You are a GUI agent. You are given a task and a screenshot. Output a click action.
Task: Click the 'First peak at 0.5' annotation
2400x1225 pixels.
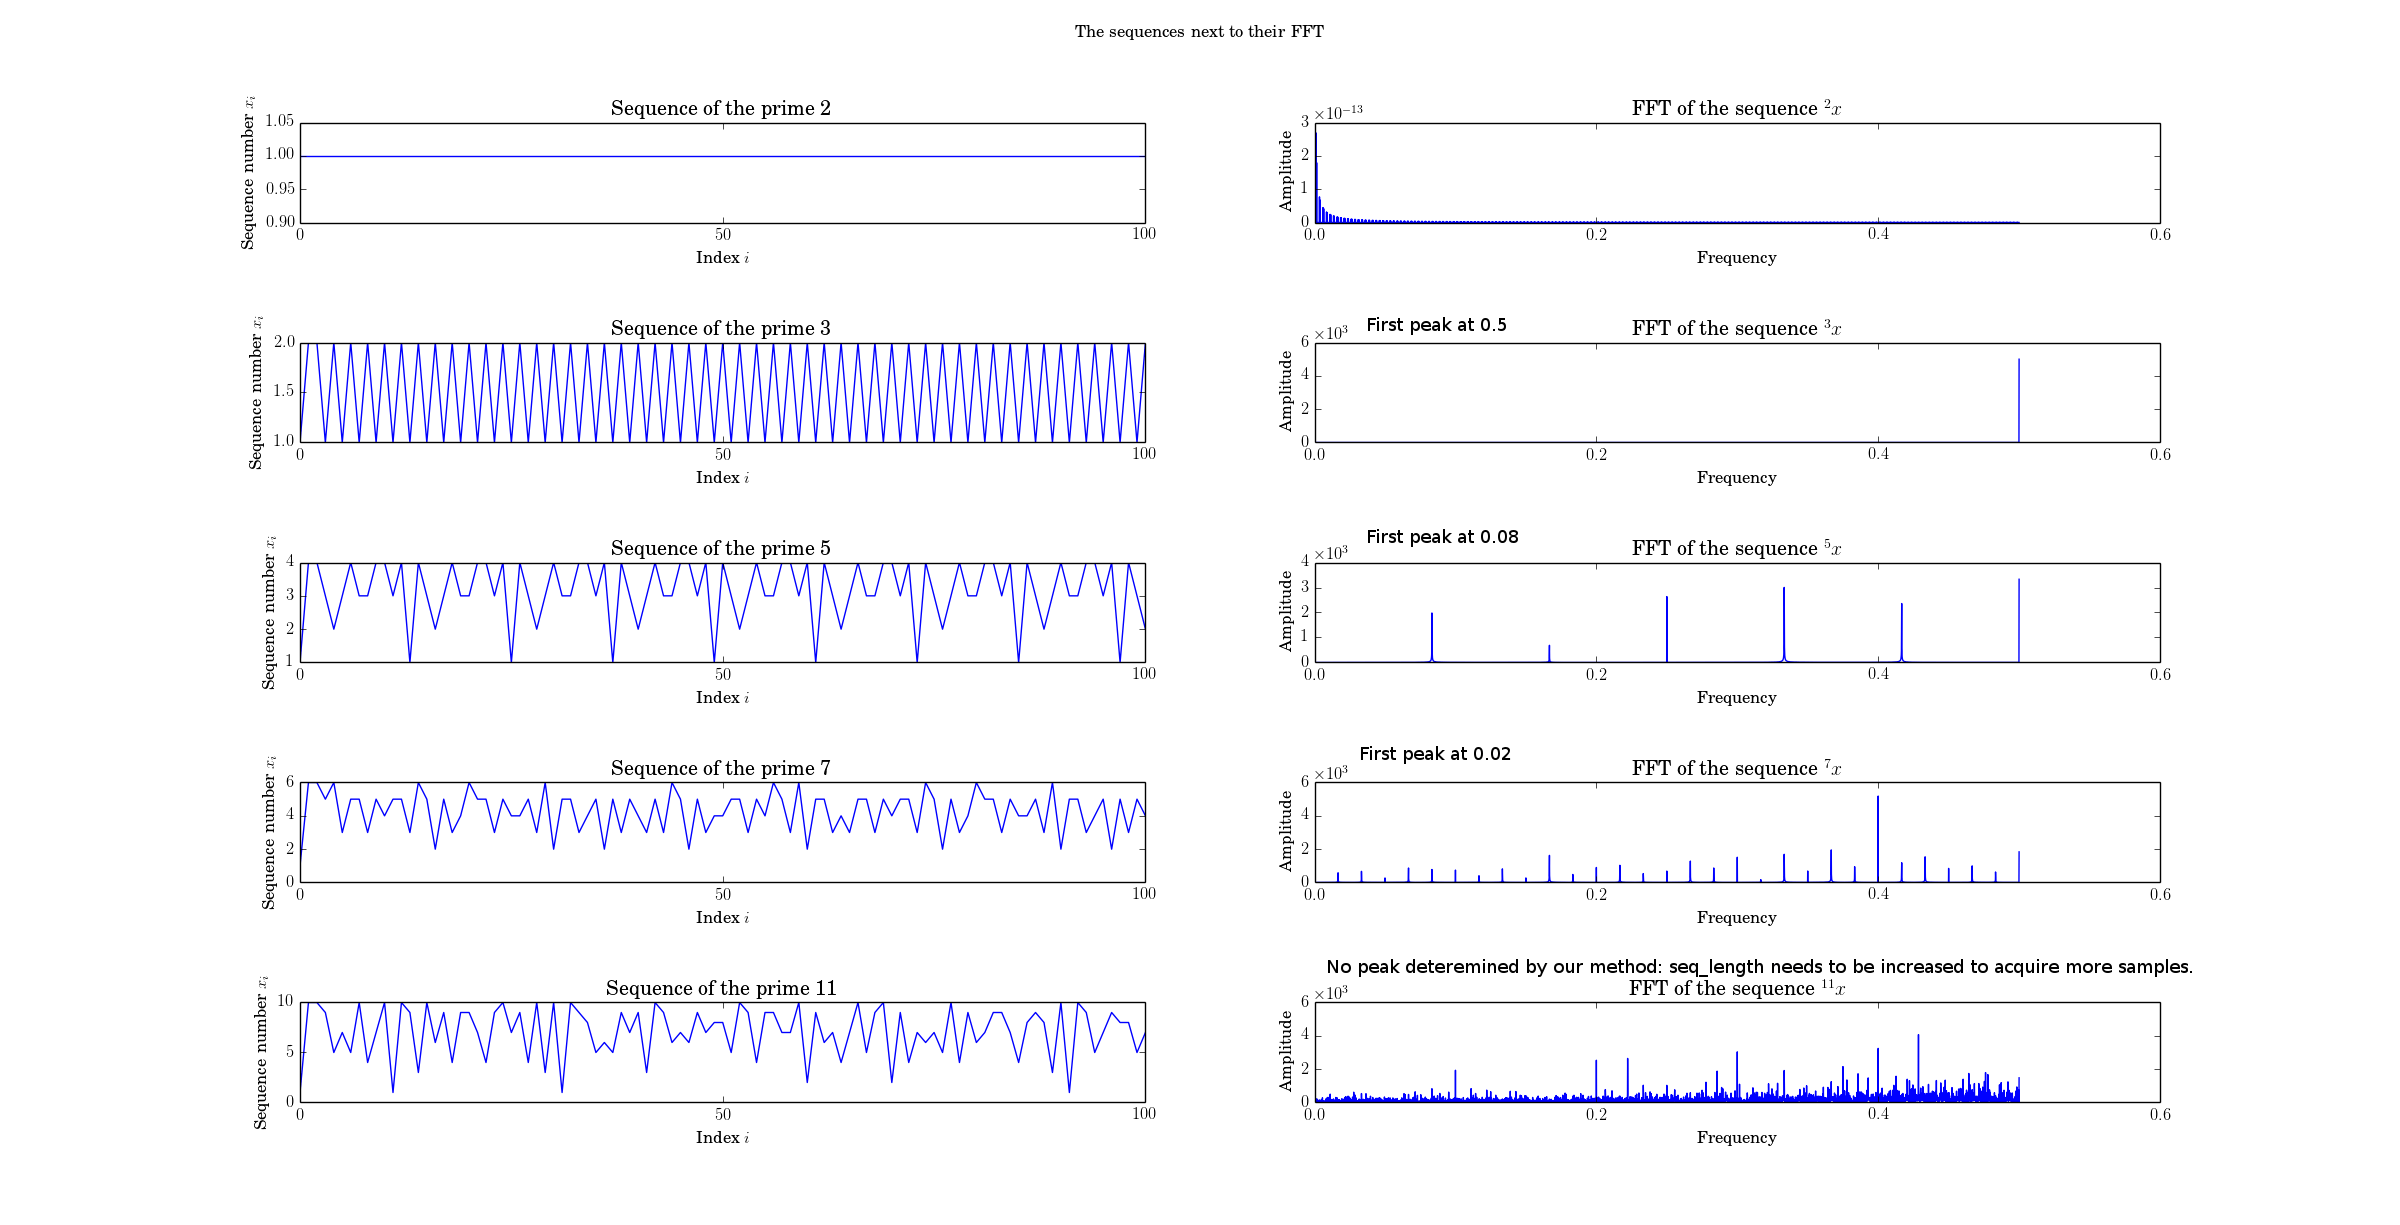point(1436,325)
